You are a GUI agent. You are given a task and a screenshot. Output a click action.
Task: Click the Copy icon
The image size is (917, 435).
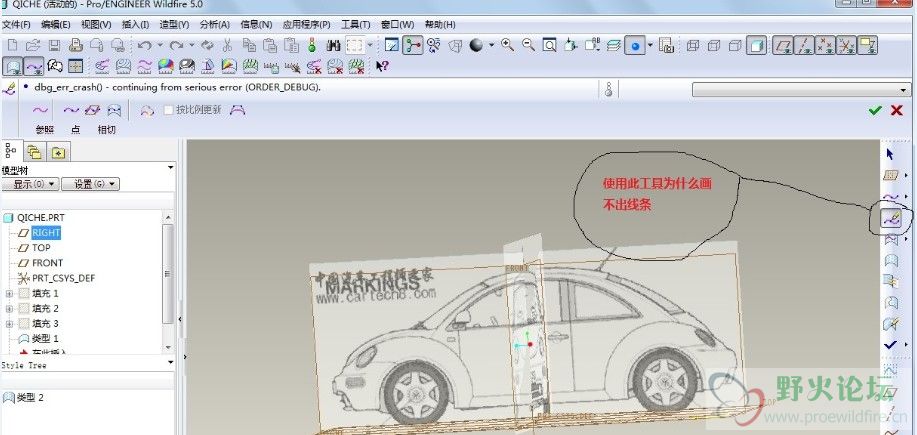[x=249, y=45]
